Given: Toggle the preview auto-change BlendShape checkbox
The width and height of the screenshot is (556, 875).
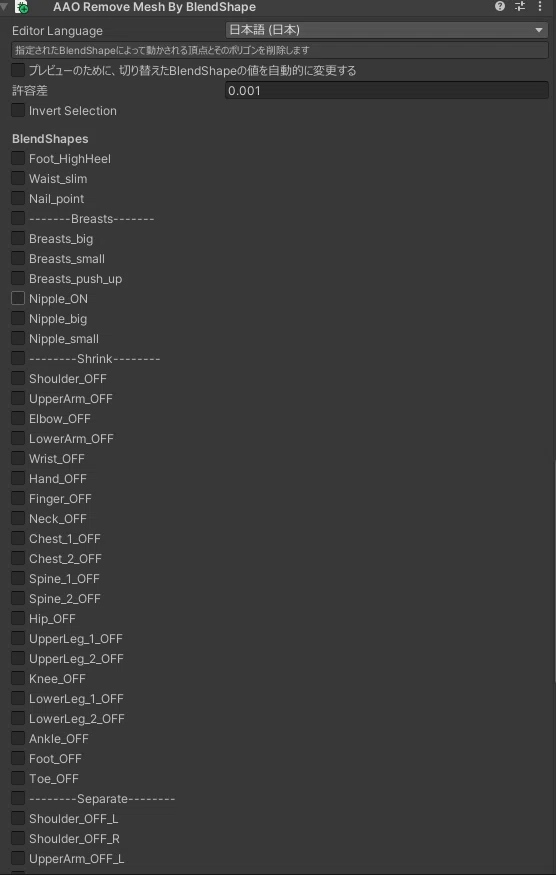Looking at the screenshot, I should 18,70.
